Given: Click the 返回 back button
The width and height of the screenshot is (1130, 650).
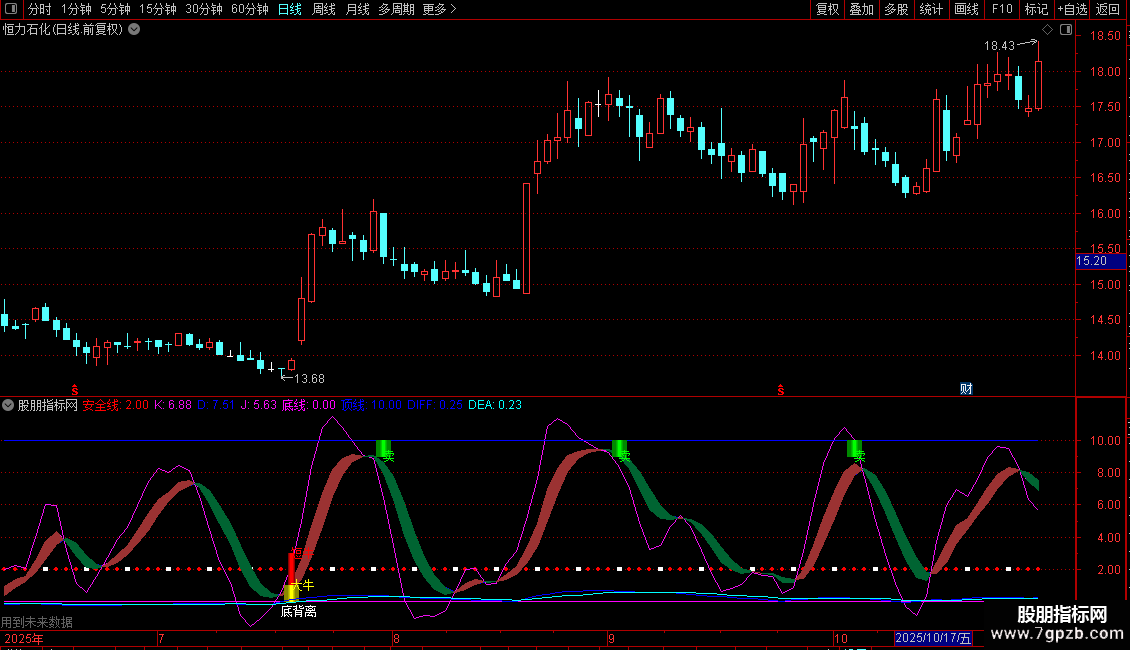Looking at the screenshot, I should 1108,9.
